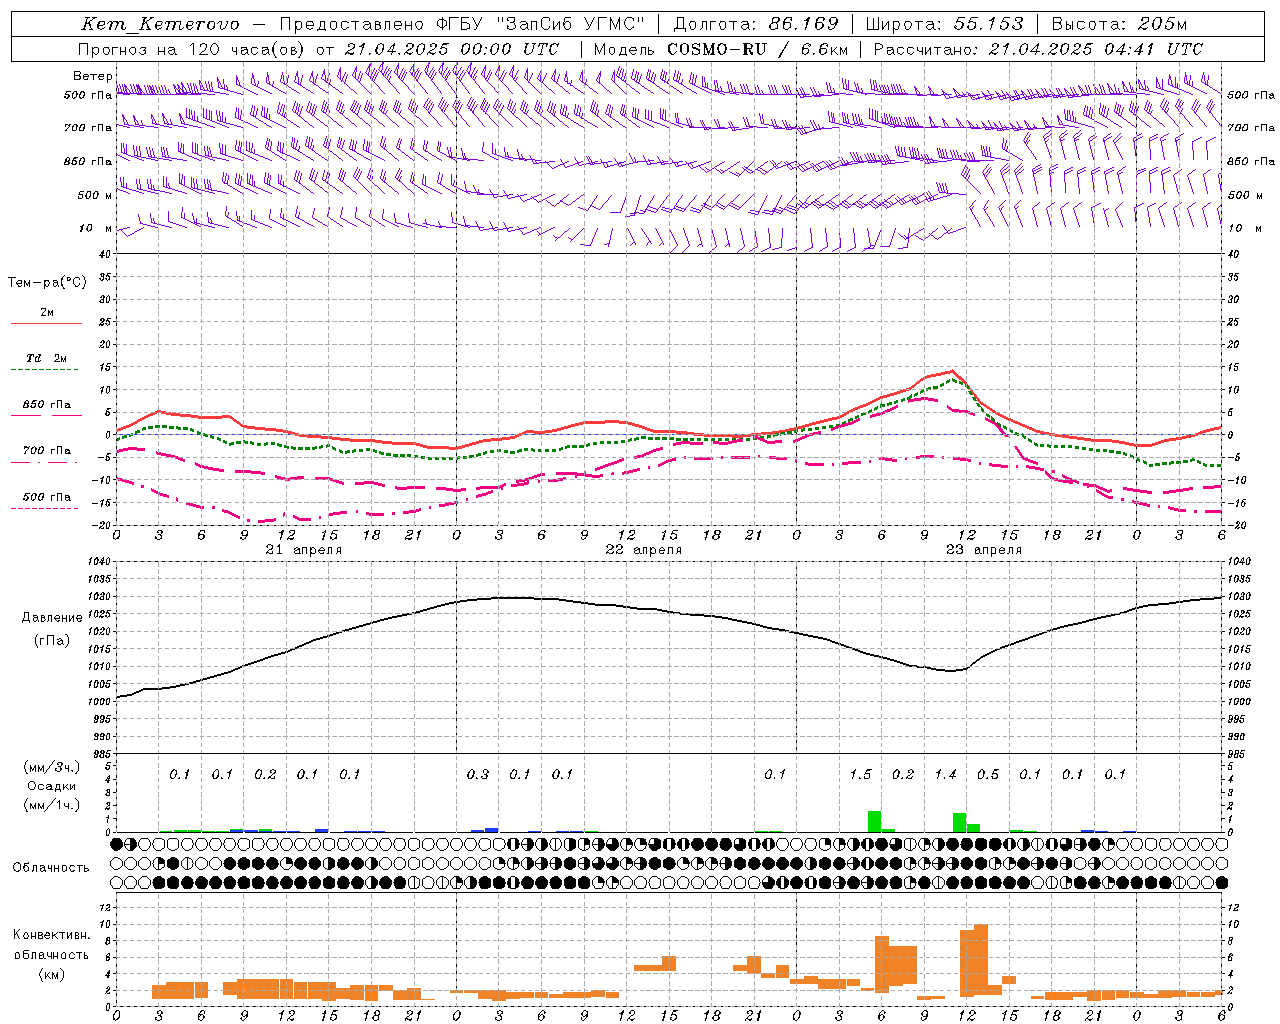Click the Прогноз на 120 часа(ов) forecast text
1280x1024 pixels.
[x=193, y=48]
